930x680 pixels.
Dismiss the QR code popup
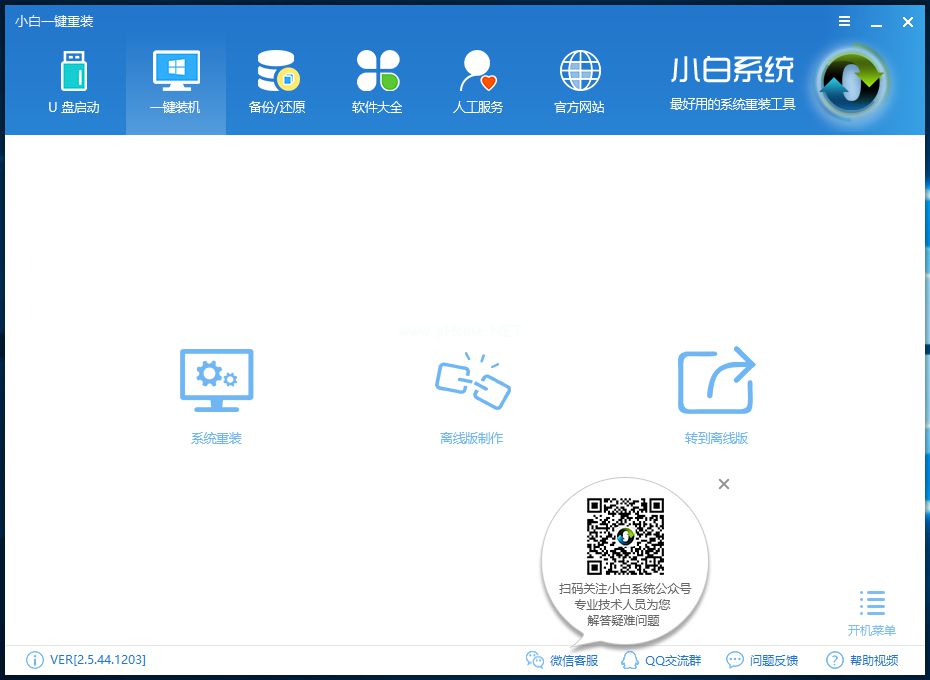723,484
